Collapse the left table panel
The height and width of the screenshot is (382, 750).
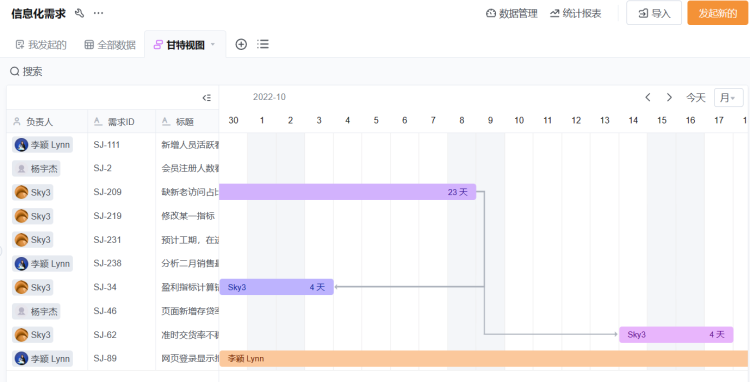207,98
